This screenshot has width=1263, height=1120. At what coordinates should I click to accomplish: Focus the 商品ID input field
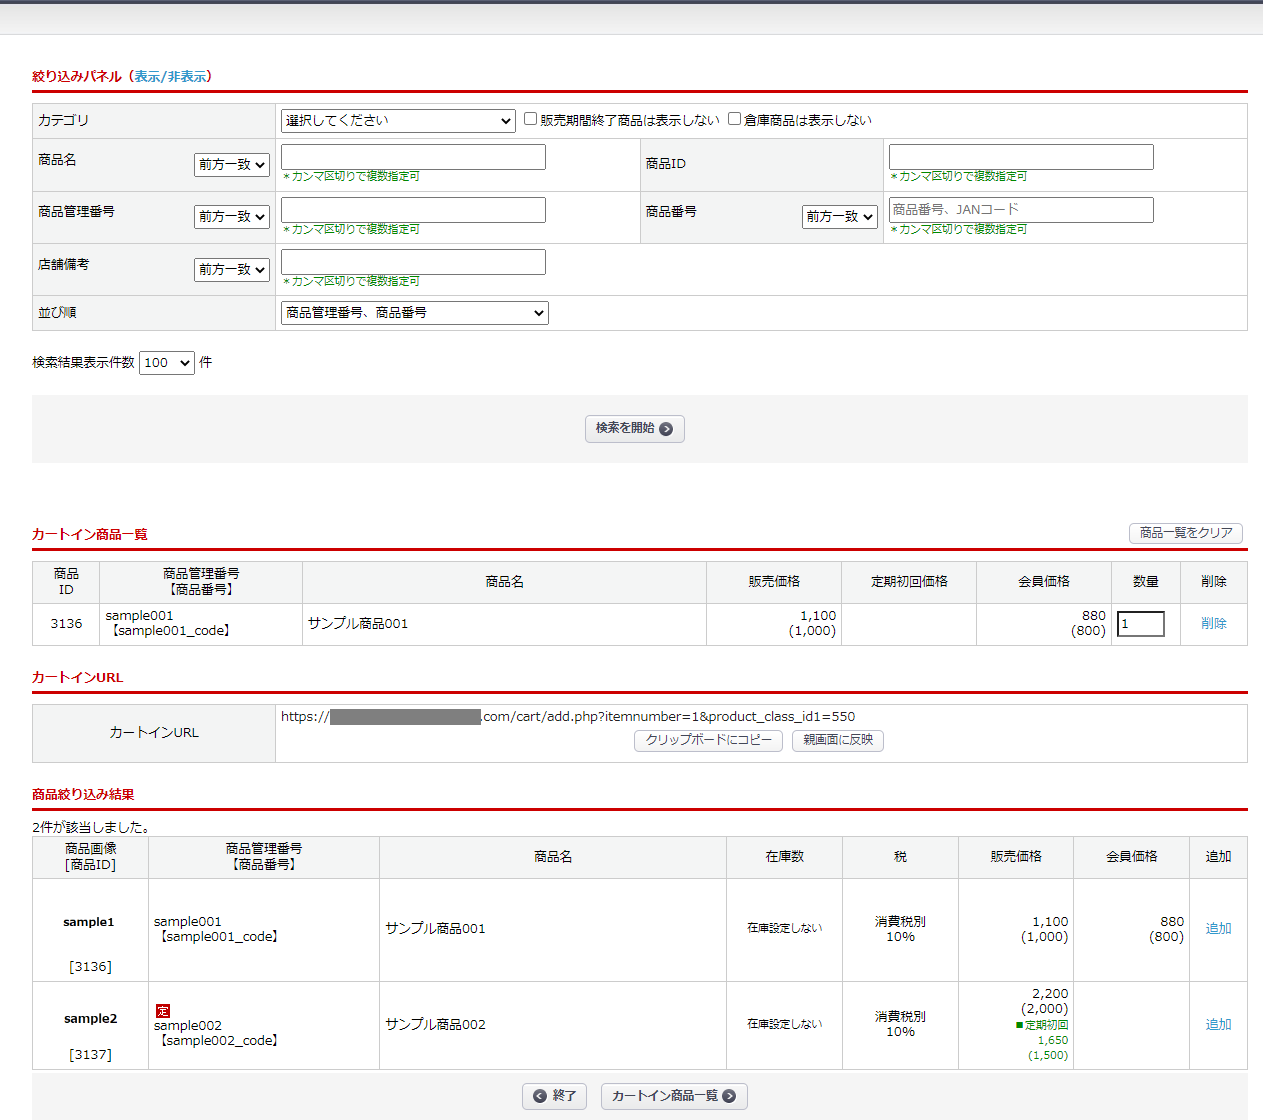click(x=1020, y=157)
